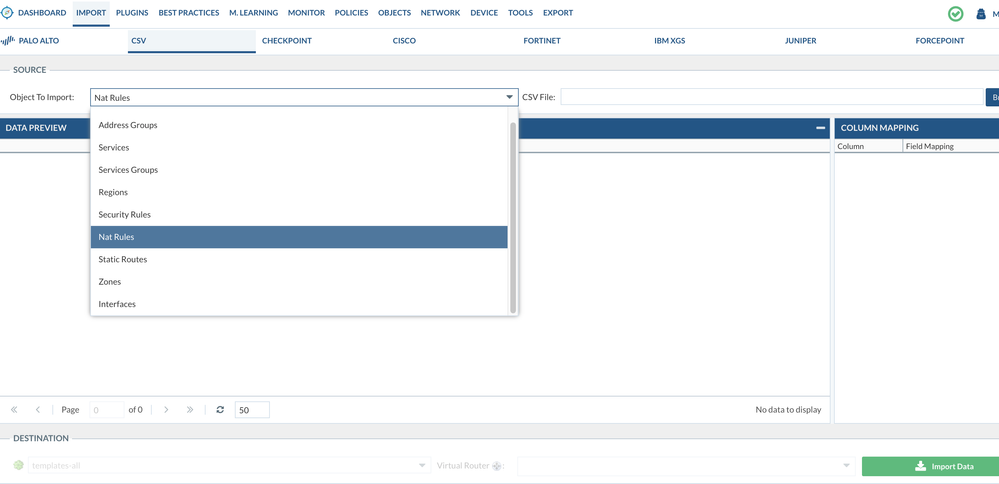
Task: Click the Import Data button
Action: tap(930, 466)
